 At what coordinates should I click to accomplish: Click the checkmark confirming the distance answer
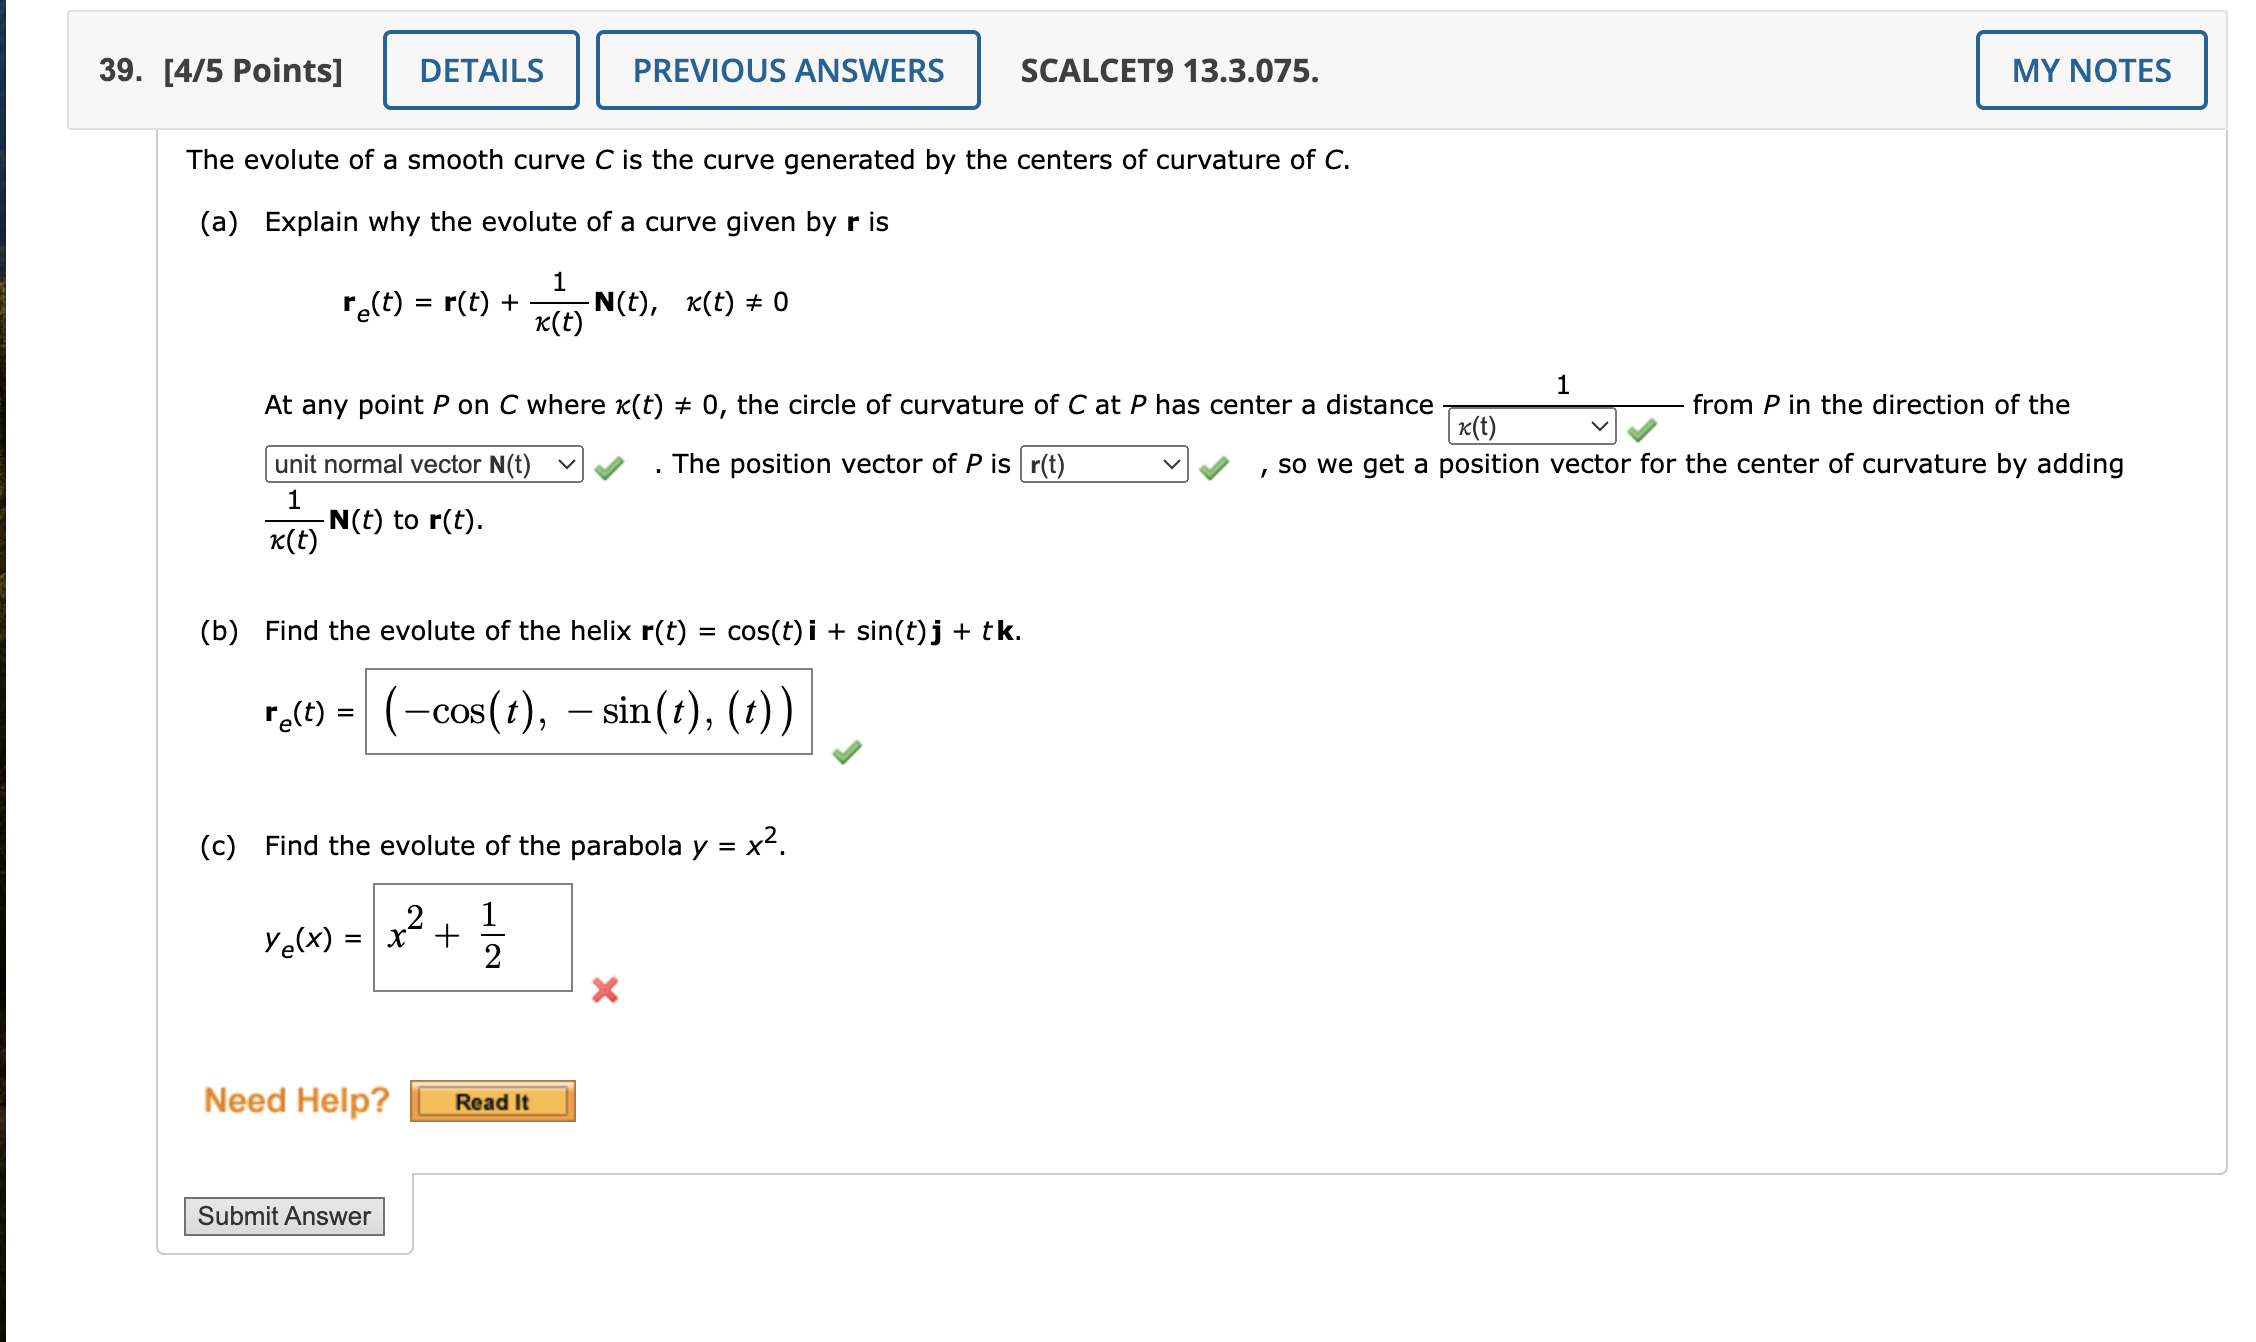pos(1643,428)
